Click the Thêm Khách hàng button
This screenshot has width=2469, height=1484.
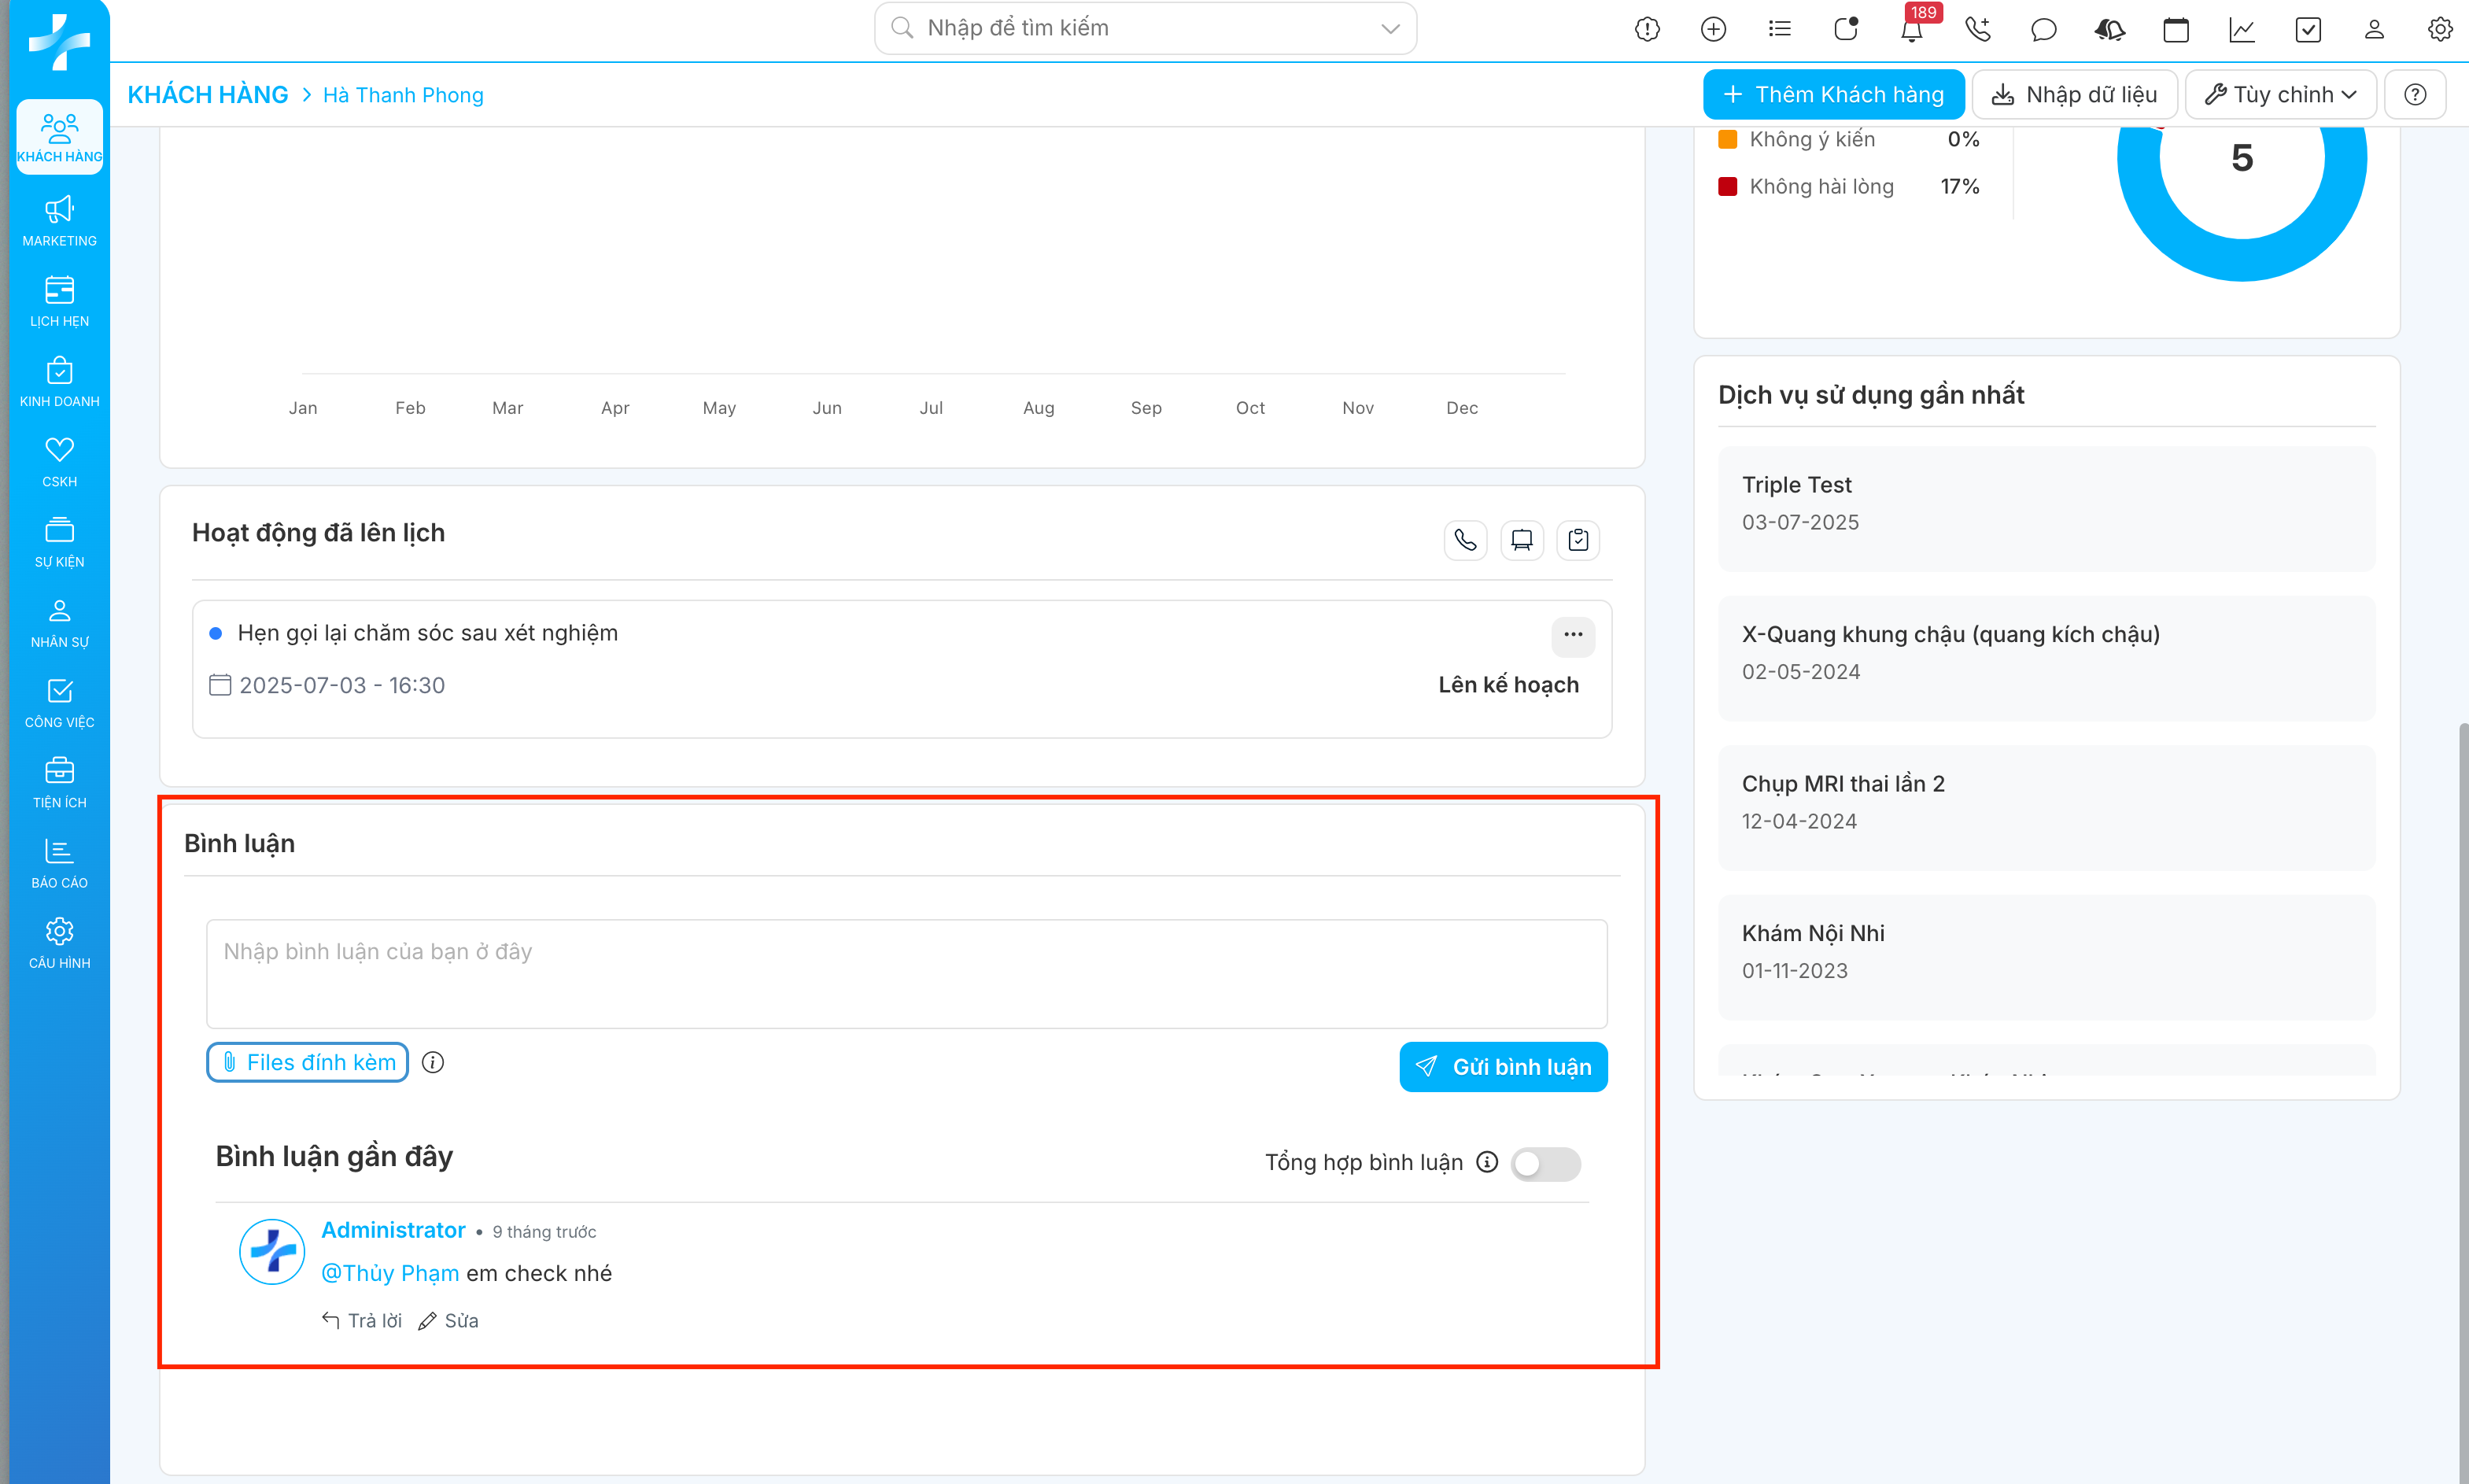tap(1833, 95)
